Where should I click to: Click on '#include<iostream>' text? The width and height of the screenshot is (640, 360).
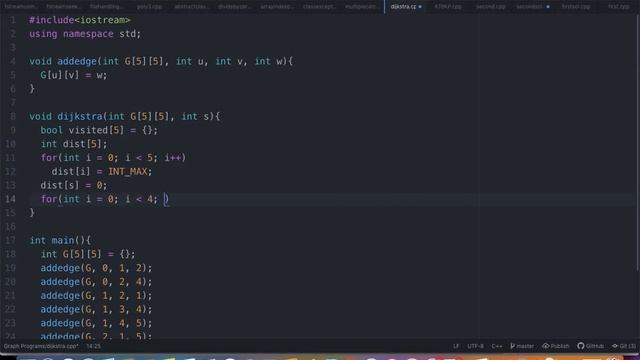pyautogui.click(x=80, y=20)
